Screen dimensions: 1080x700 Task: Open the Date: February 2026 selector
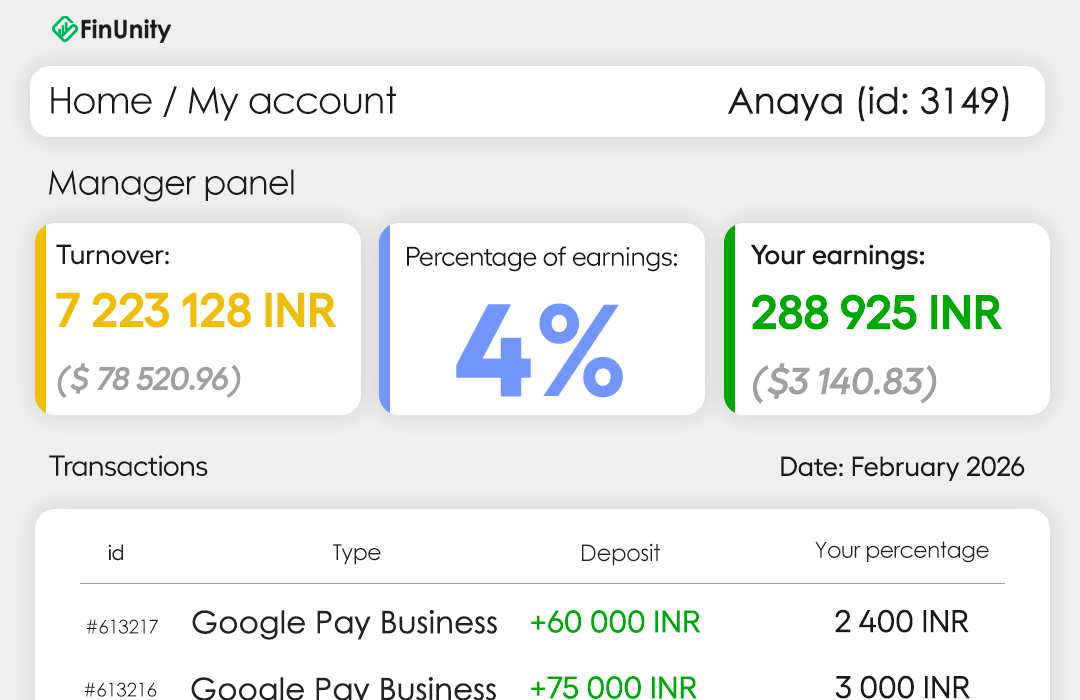coord(901,467)
